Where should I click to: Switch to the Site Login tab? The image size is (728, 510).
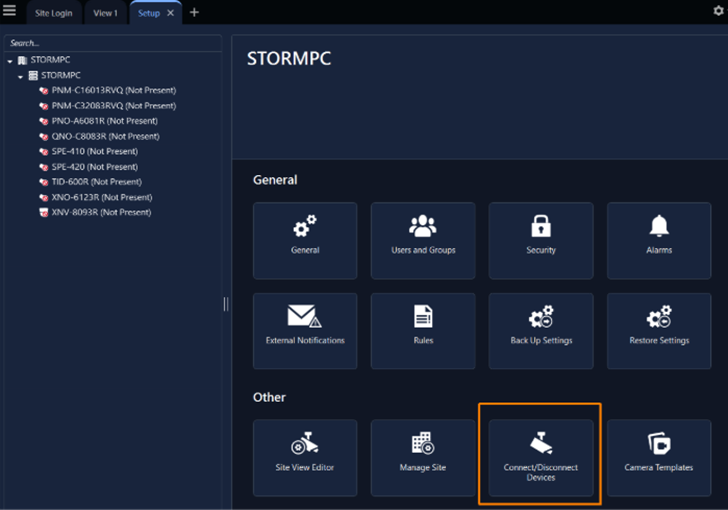point(55,13)
